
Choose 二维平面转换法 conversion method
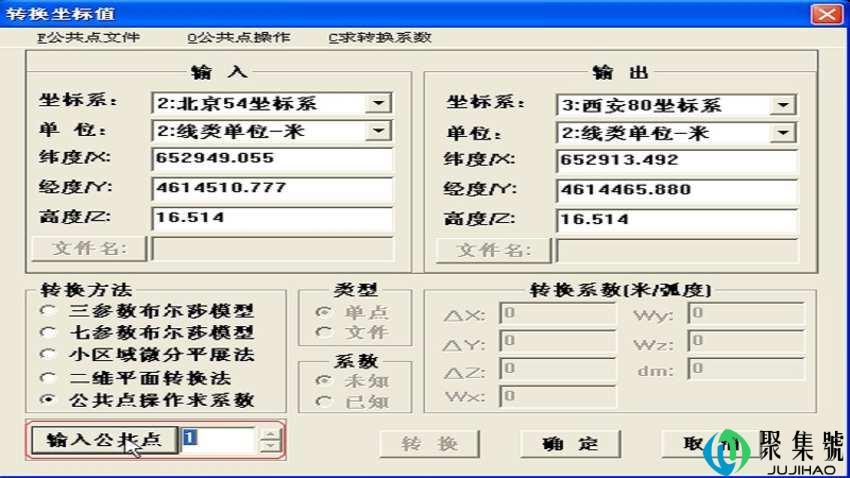pos(48,378)
